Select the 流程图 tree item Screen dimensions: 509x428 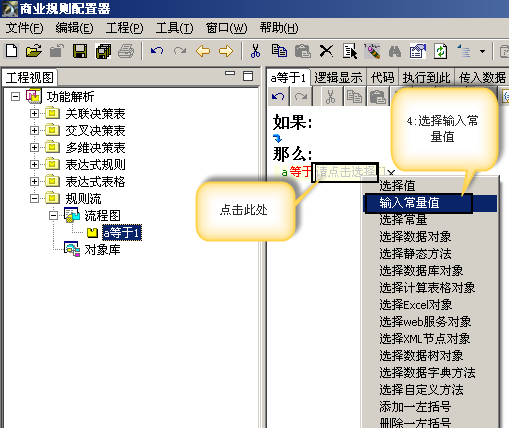pos(102,216)
